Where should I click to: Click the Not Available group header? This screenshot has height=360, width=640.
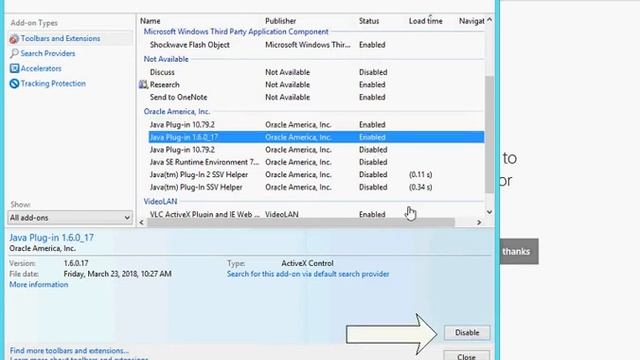click(166, 59)
